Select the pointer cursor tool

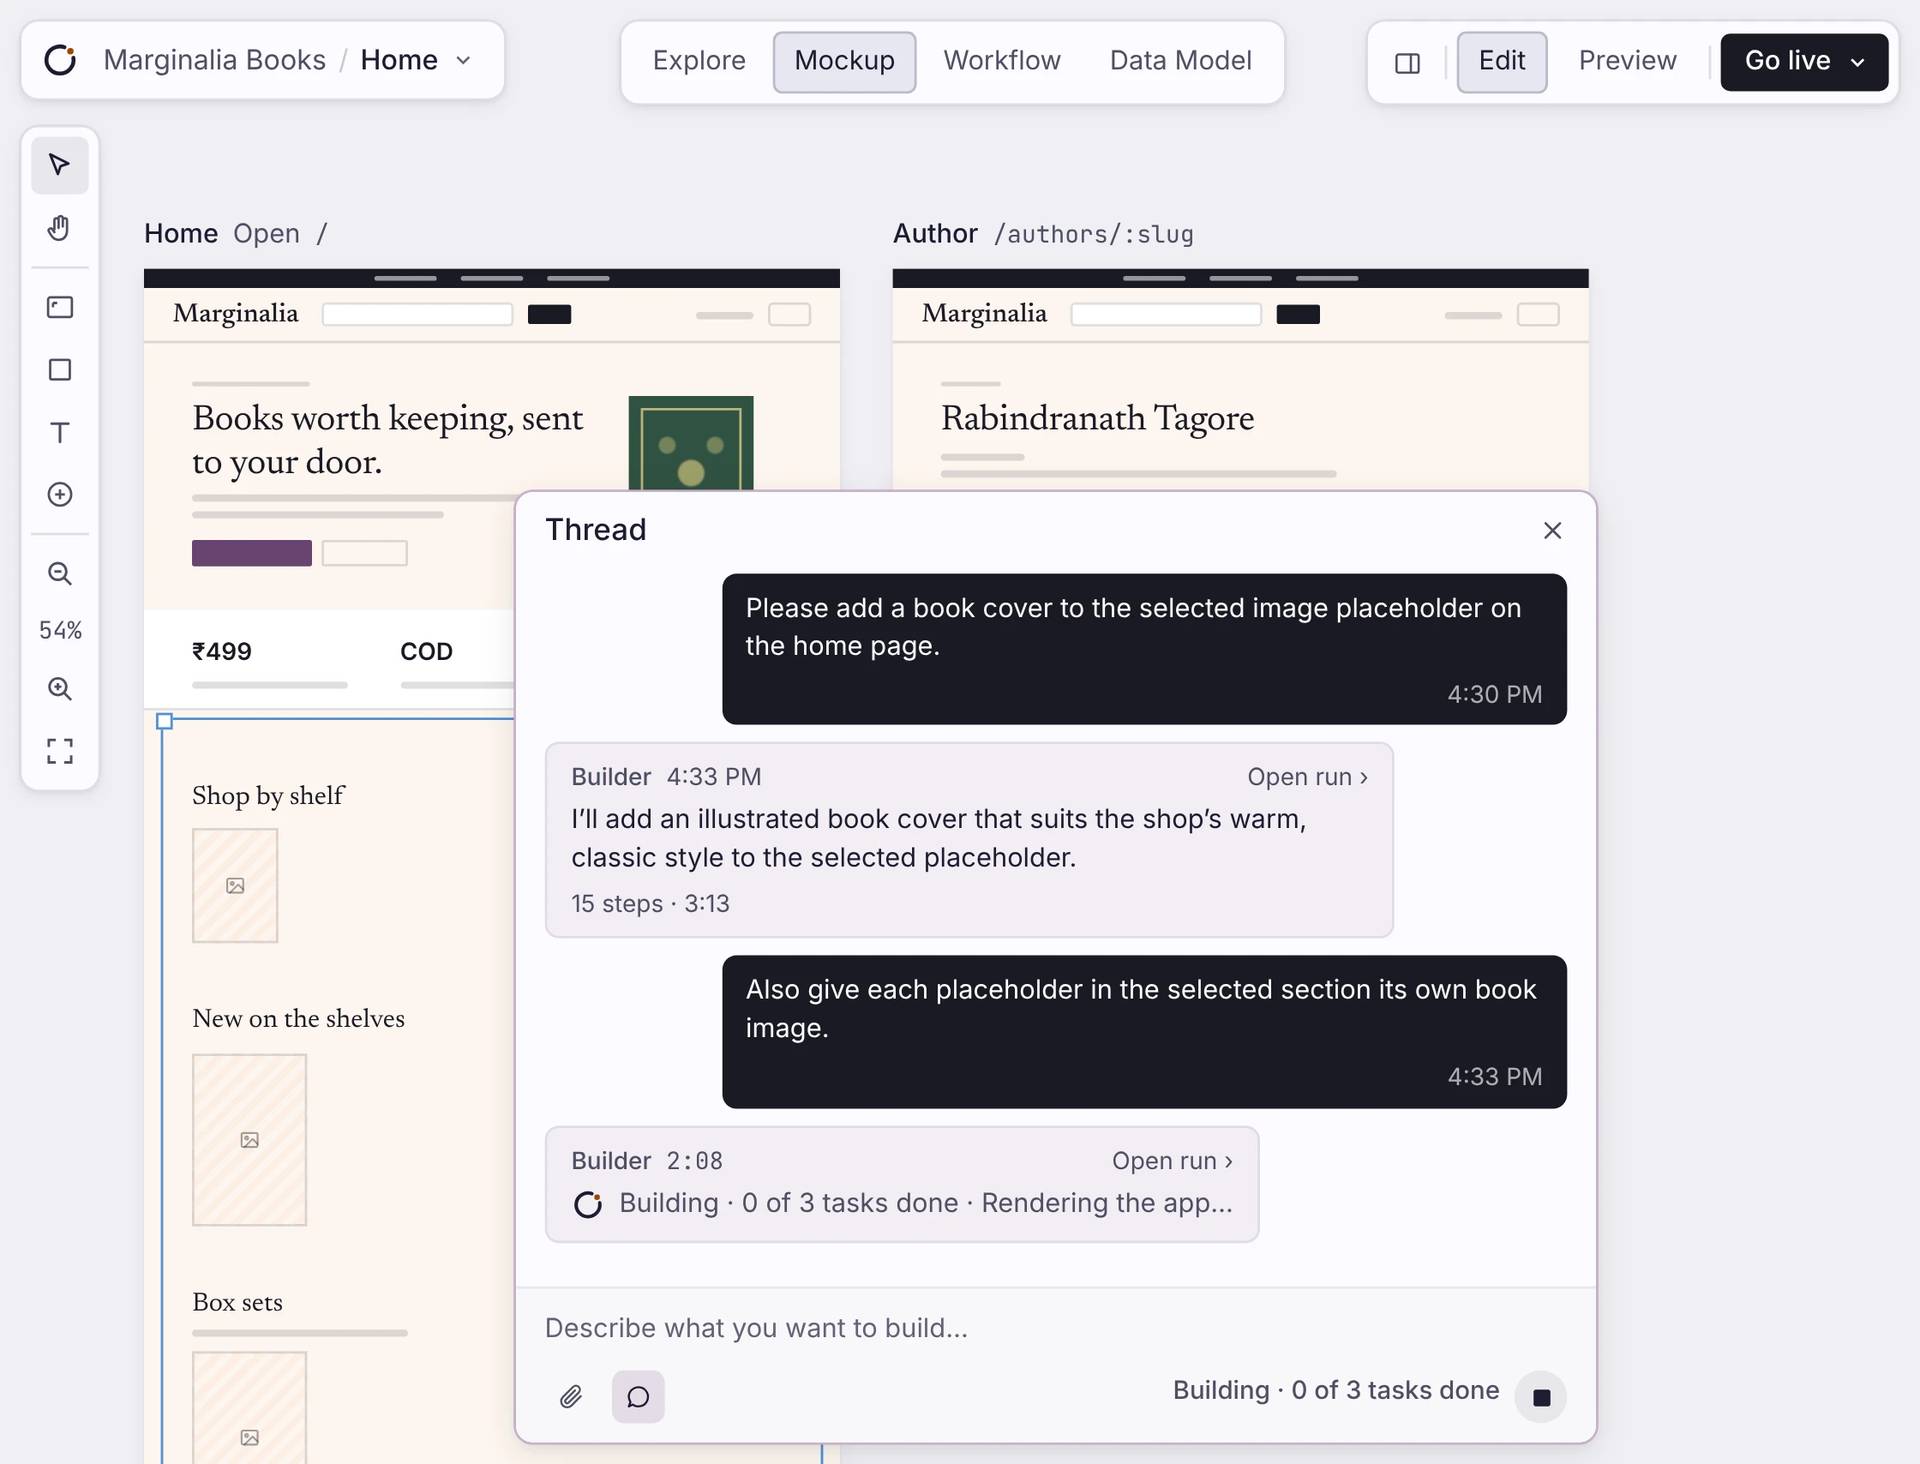[x=60, y=165]
